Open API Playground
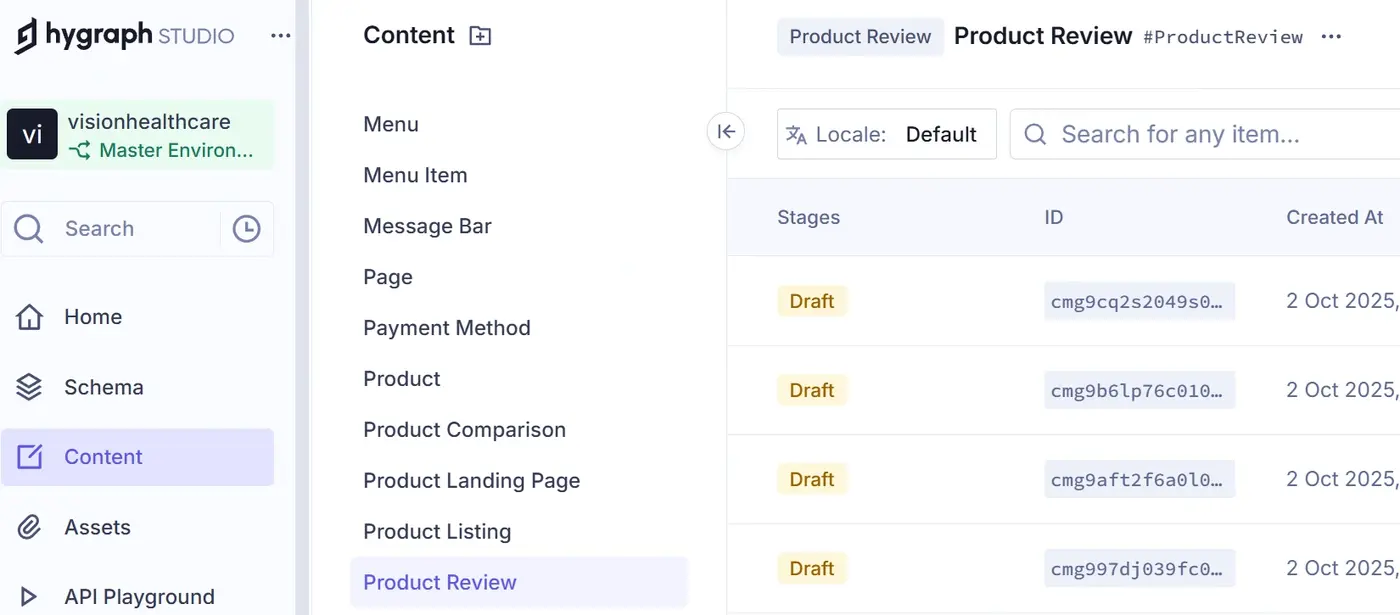1400x615 pixels. click(x=137, y=597)
